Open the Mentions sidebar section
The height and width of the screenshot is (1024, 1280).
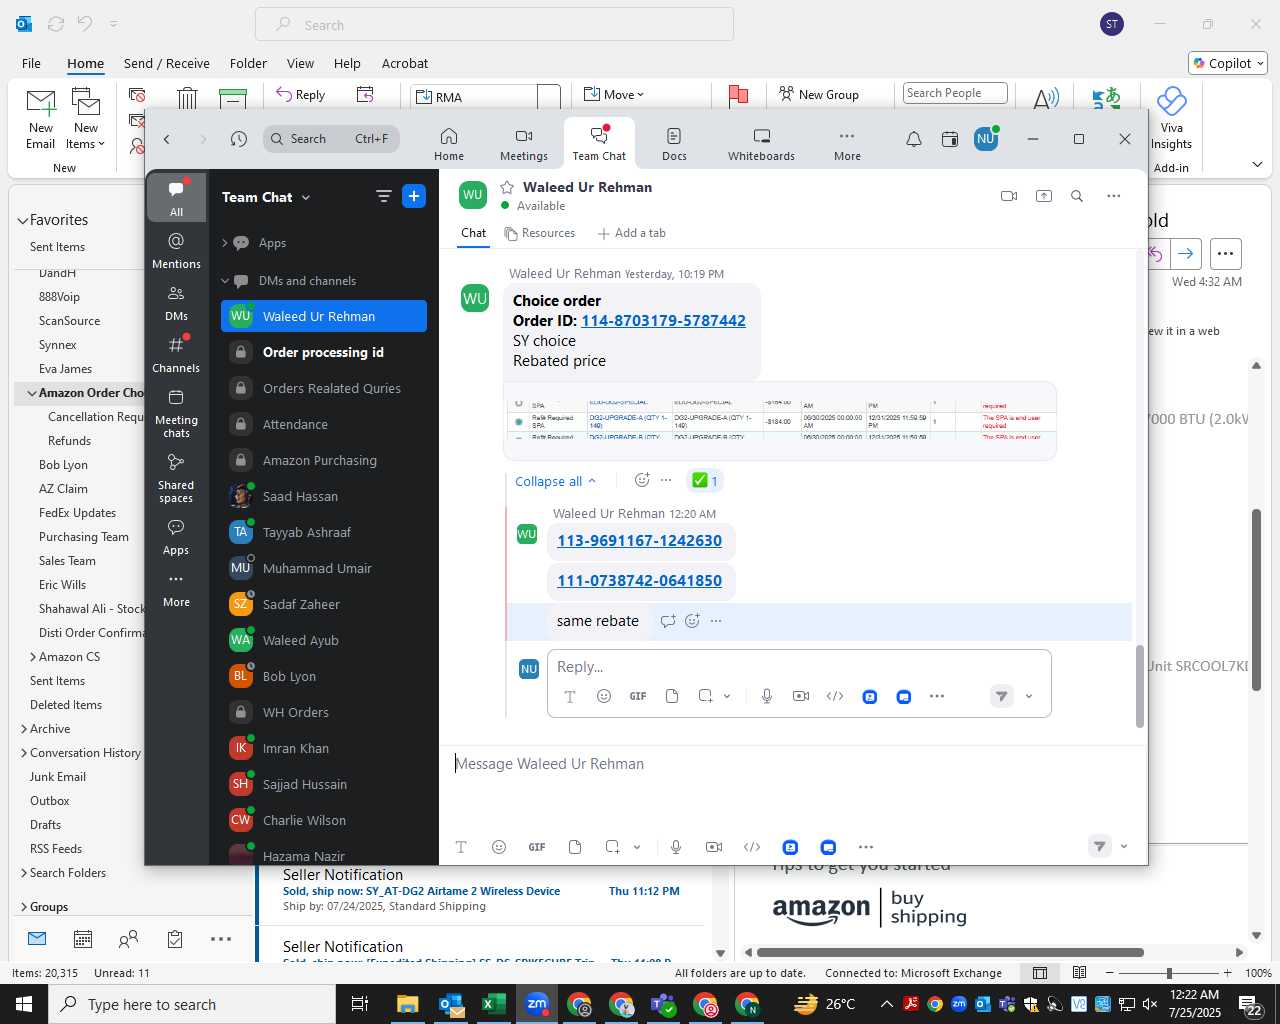(176, 250)
